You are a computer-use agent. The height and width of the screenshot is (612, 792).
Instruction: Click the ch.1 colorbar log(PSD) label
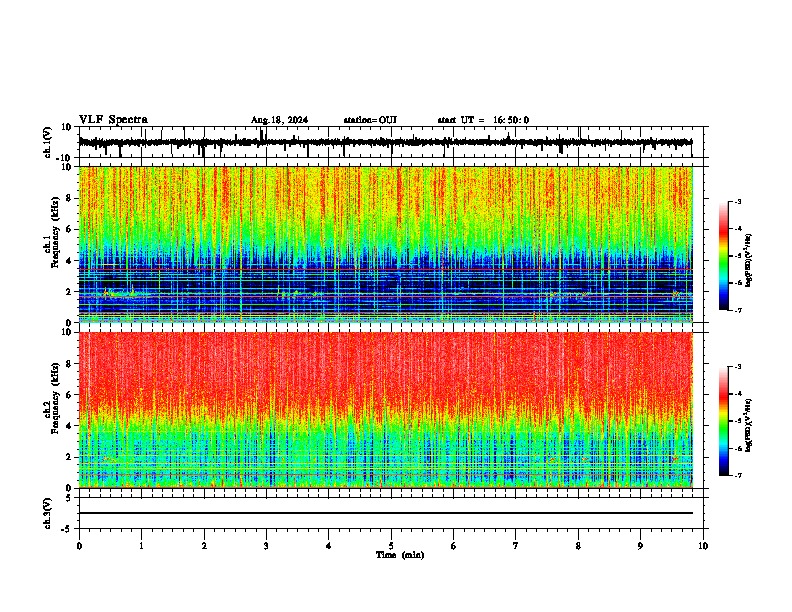[x=748, y=261]
